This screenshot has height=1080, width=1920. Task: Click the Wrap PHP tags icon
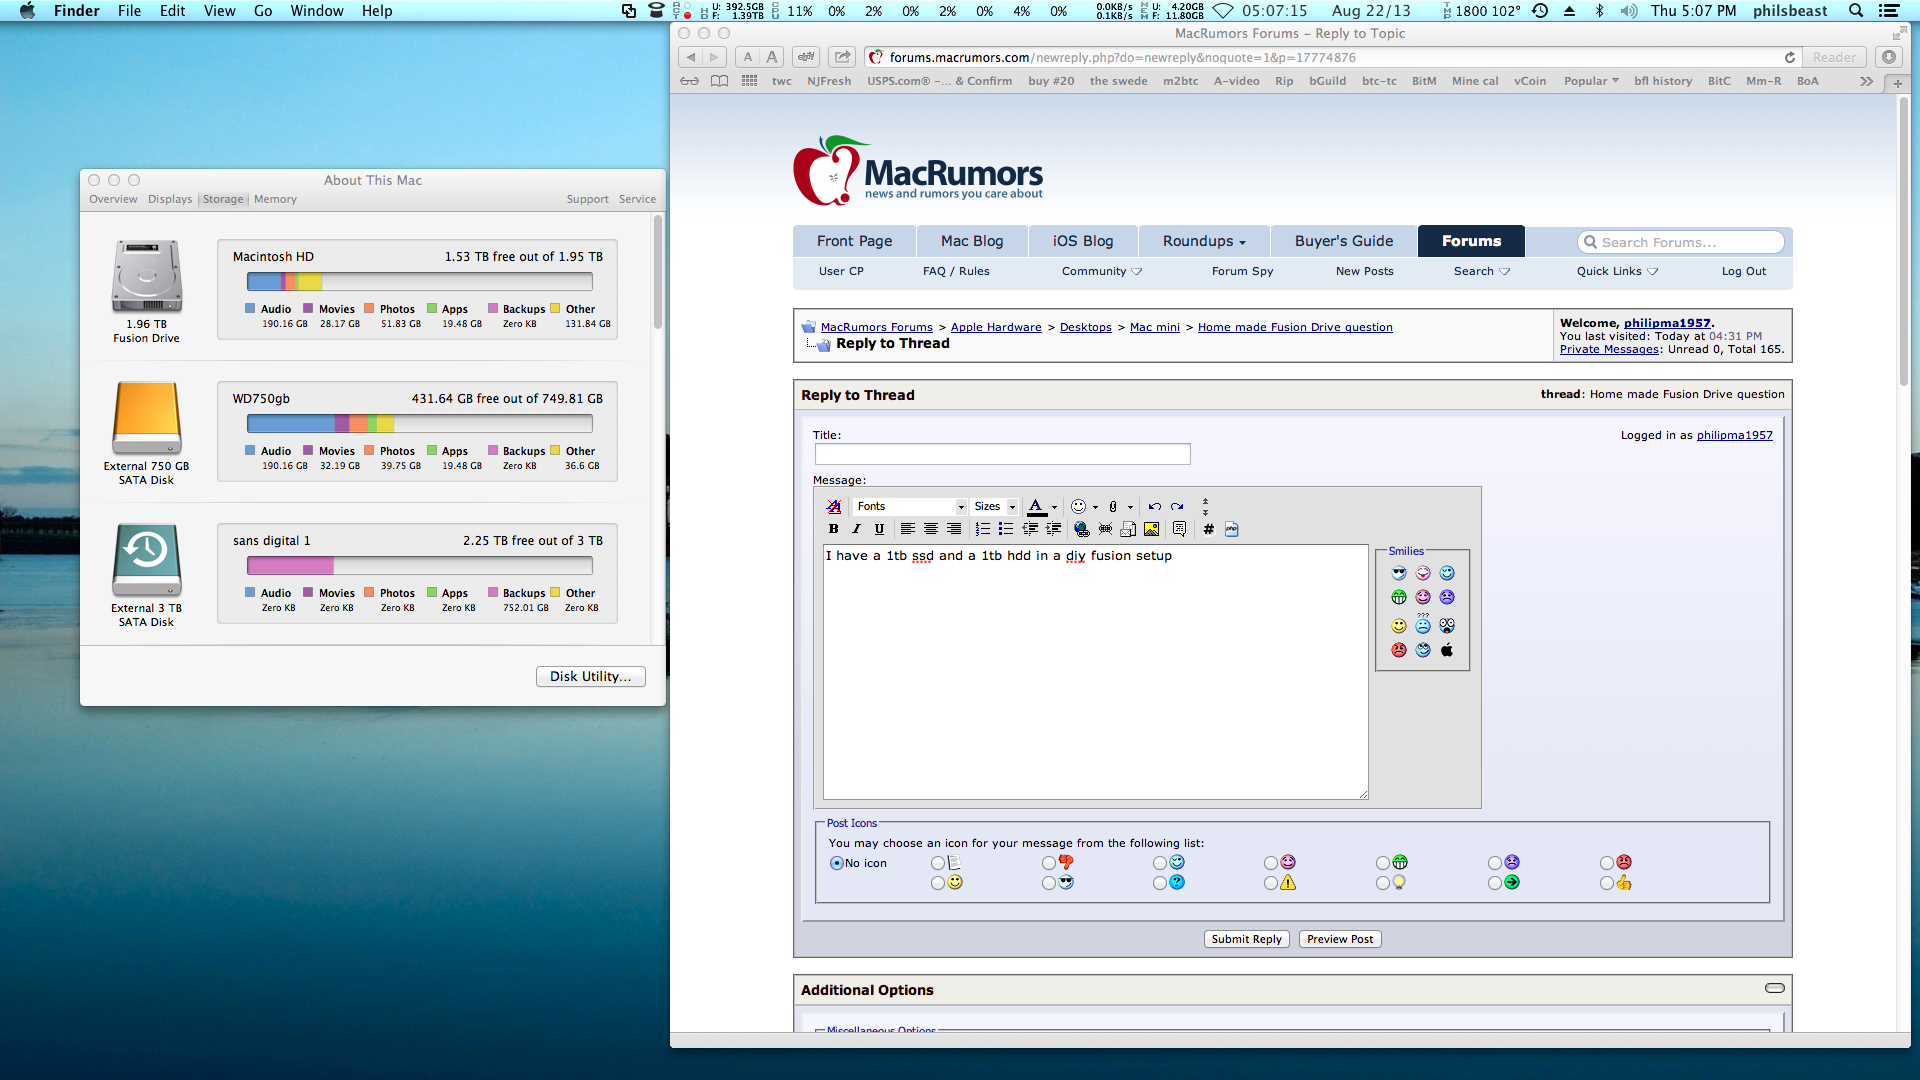click(x=1231, y=529)
